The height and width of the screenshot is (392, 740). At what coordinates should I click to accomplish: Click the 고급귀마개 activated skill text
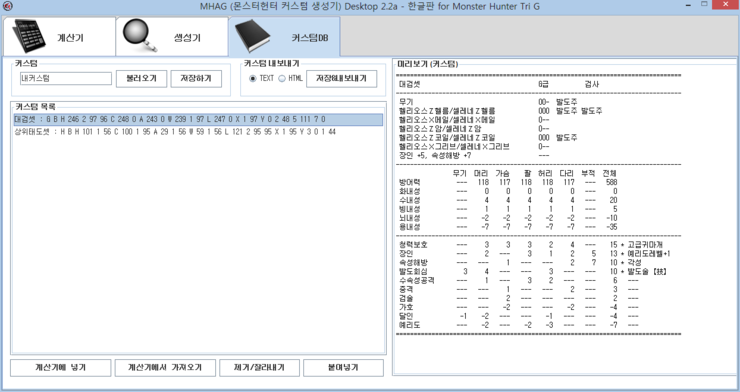645,244
